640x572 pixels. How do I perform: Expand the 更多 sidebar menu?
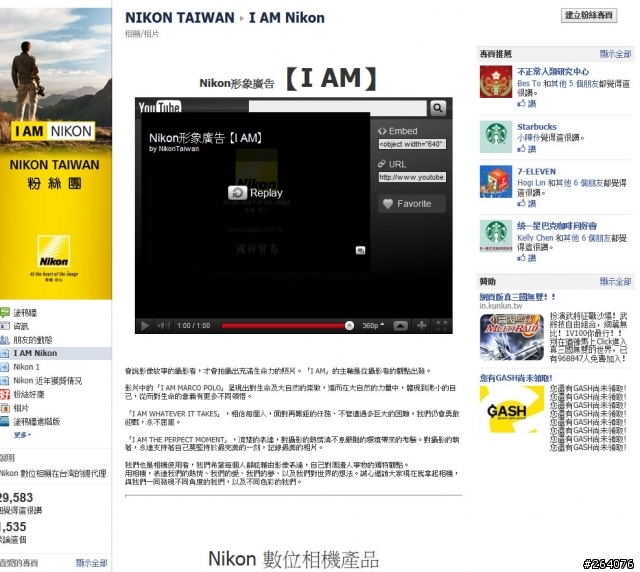[22, 435]
